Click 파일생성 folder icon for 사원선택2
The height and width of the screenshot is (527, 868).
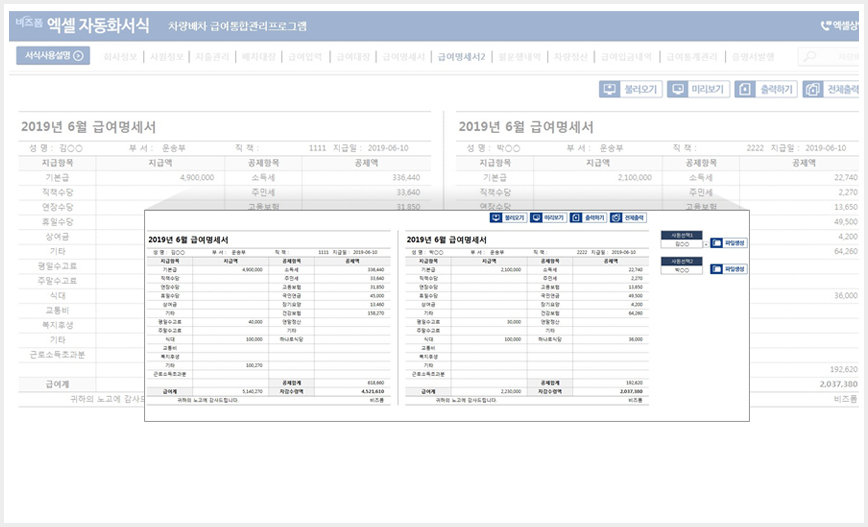[x=716, y=269]
